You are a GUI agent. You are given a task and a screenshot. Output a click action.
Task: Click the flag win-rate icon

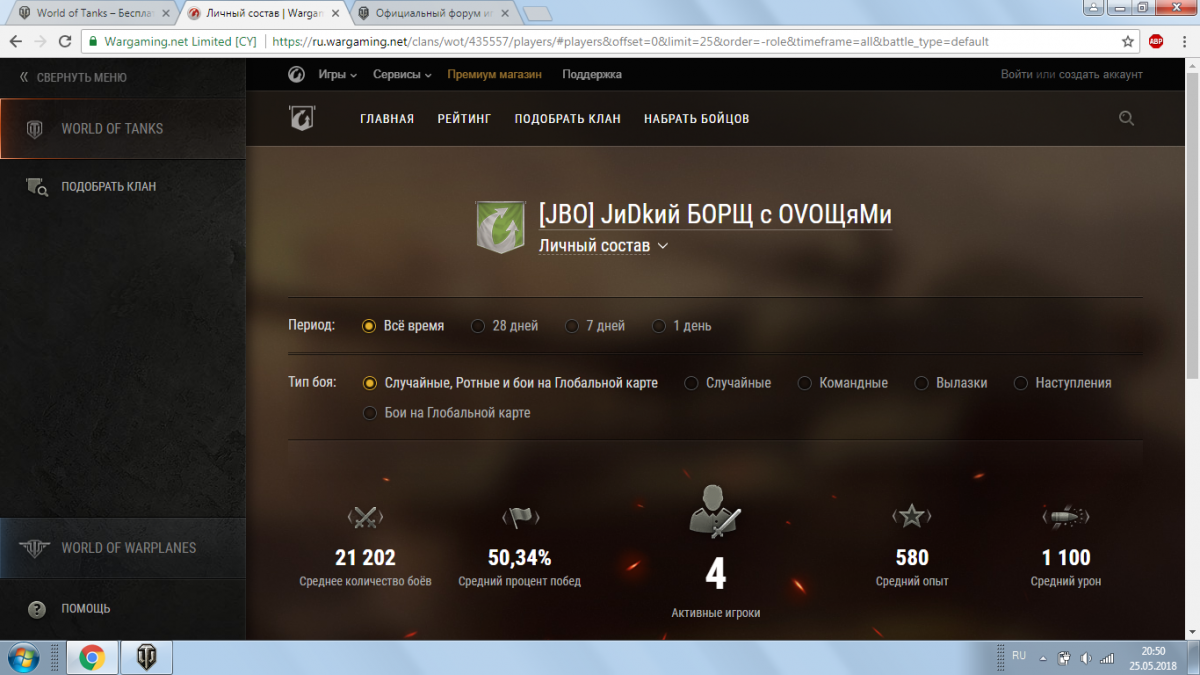(x=520, y=517)
